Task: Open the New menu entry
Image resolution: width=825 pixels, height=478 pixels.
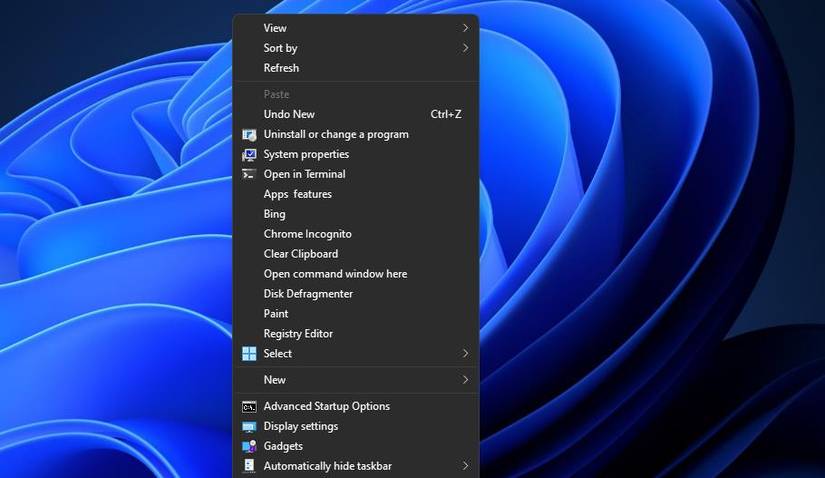Action: click(x=356, y=380)
